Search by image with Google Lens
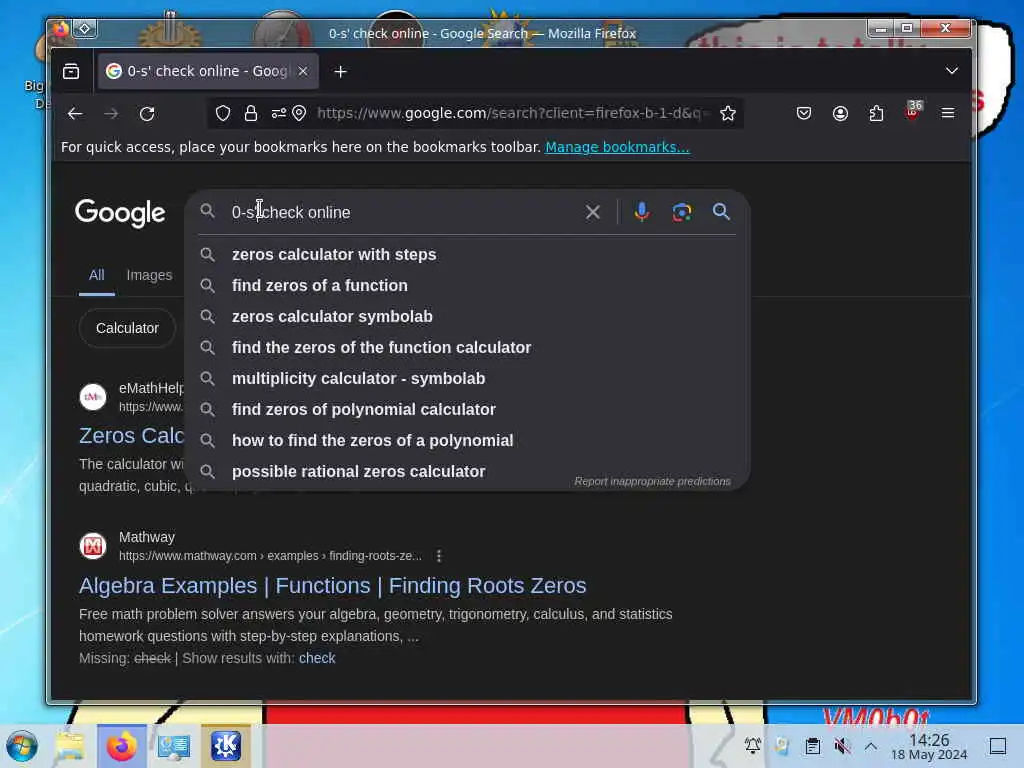The image size is (1024, 768). [682, 212]
